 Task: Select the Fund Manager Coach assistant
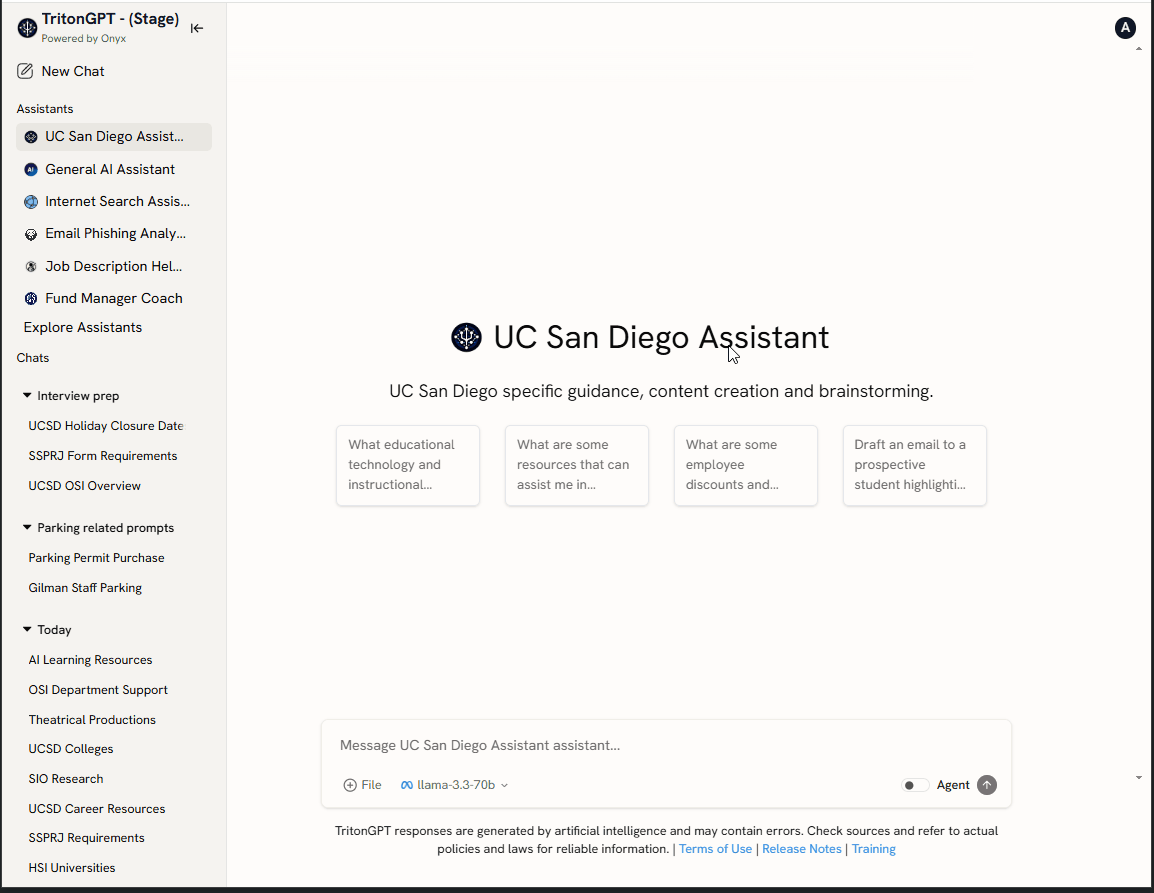pos(113,298)
